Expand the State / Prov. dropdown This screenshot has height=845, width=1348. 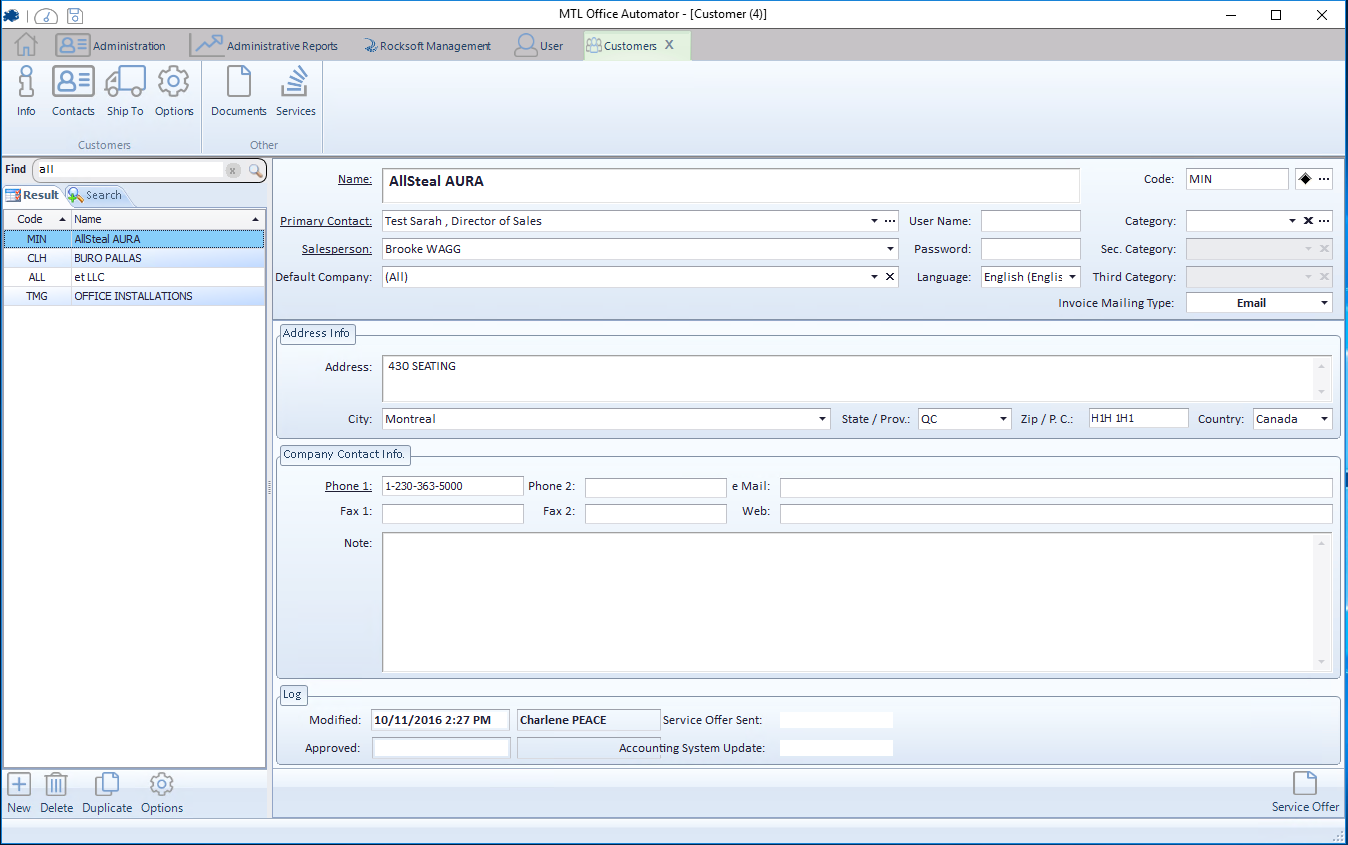1003,419
